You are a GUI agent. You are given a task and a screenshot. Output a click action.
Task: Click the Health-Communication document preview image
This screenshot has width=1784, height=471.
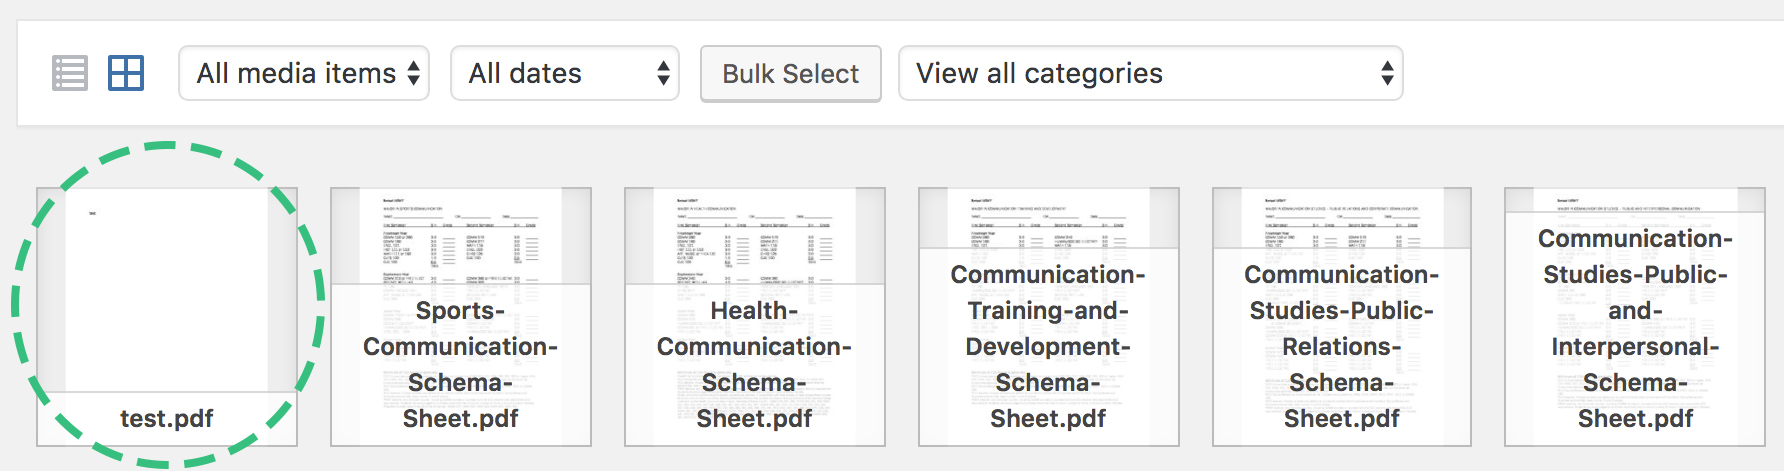pyautogui.click(x=755, y=237)
